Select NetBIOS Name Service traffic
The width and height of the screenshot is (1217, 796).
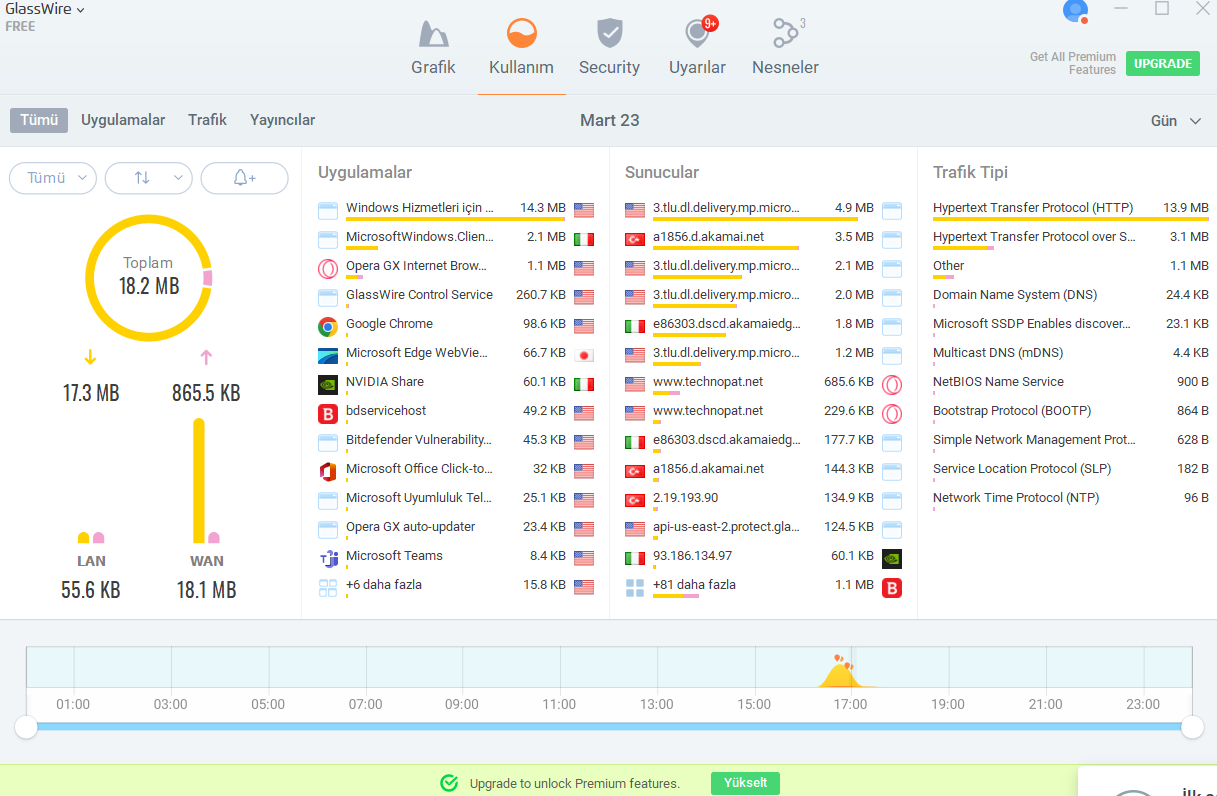[x=1071, y=383]
